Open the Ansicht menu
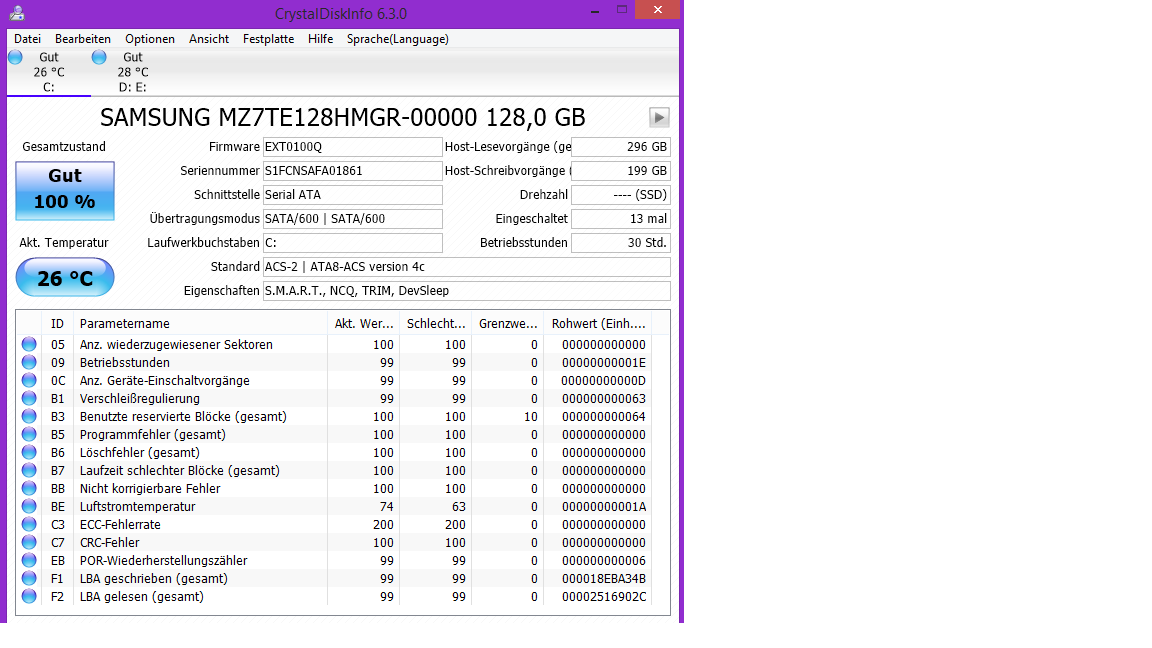This screenshot has width=1152, height=648. (x=209, y=39)
